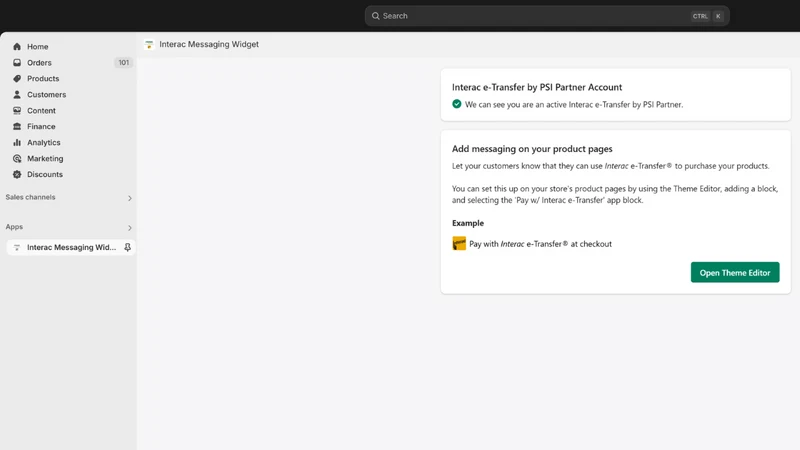The width and height of the screenshot is (800, 450).
Task: Expand the Sales channels section chevron
Action: (x=130, y=198)
